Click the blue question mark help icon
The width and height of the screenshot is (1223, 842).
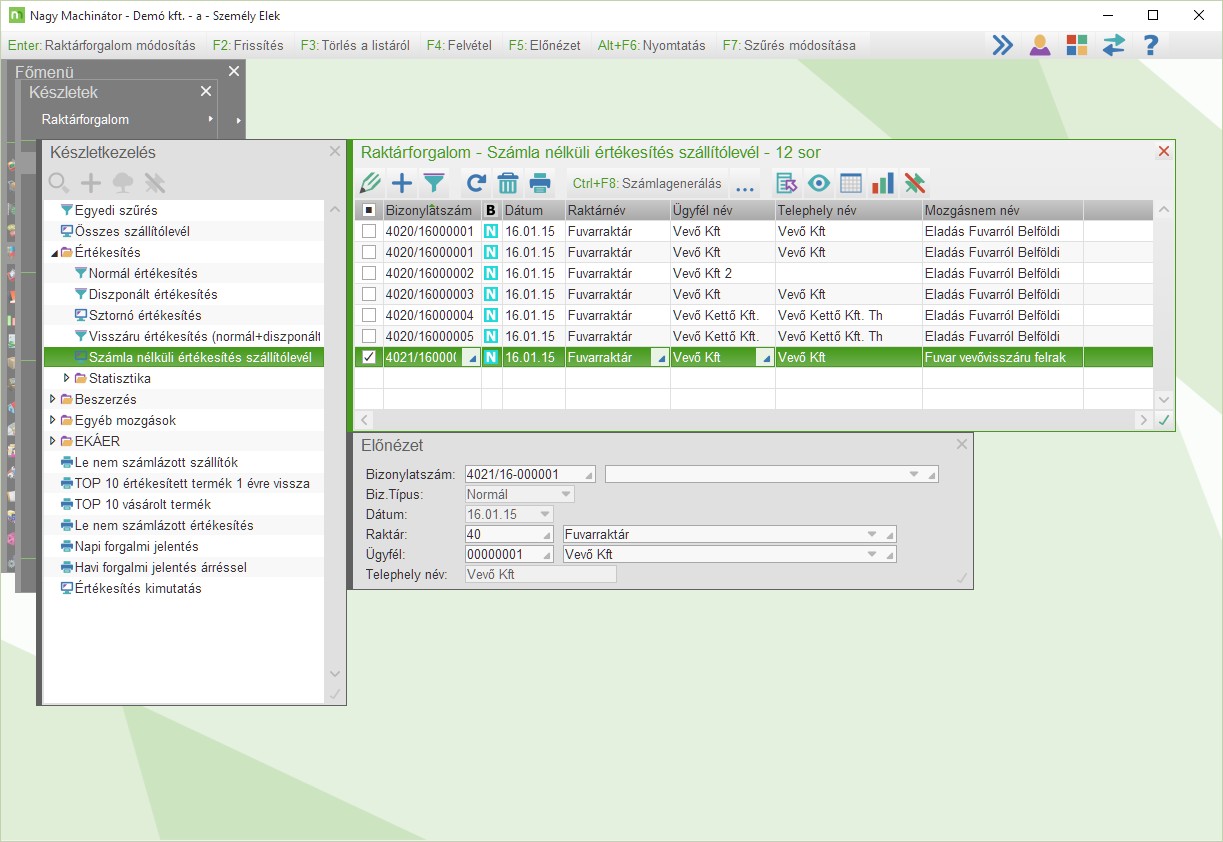coord(1151,45)
